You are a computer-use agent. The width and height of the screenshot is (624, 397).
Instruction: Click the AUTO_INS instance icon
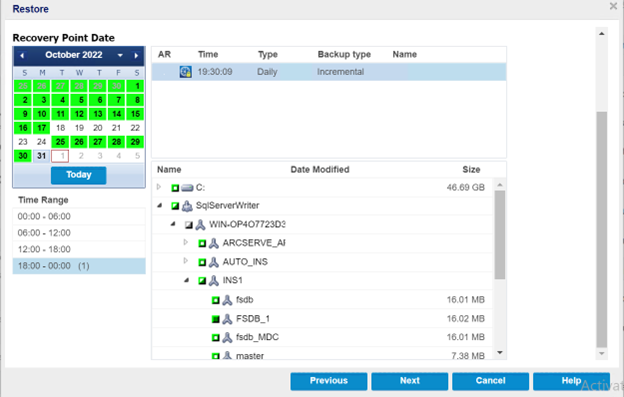(214, 262)
